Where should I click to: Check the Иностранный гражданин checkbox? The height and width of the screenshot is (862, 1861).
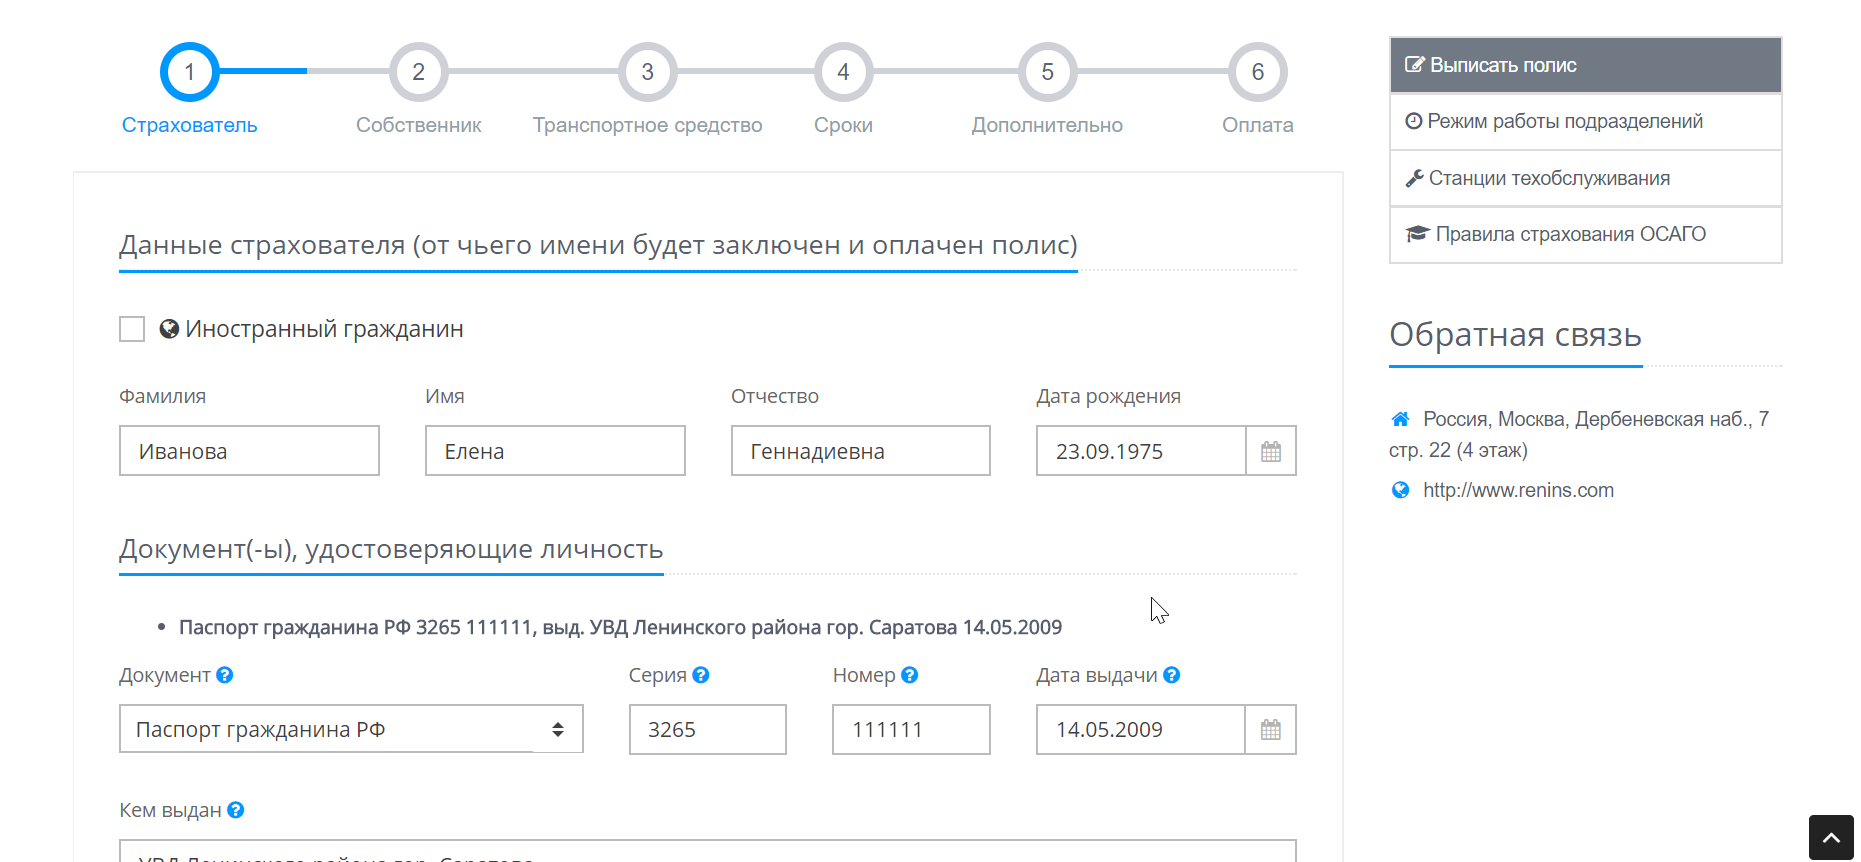[x=132, y=329]
